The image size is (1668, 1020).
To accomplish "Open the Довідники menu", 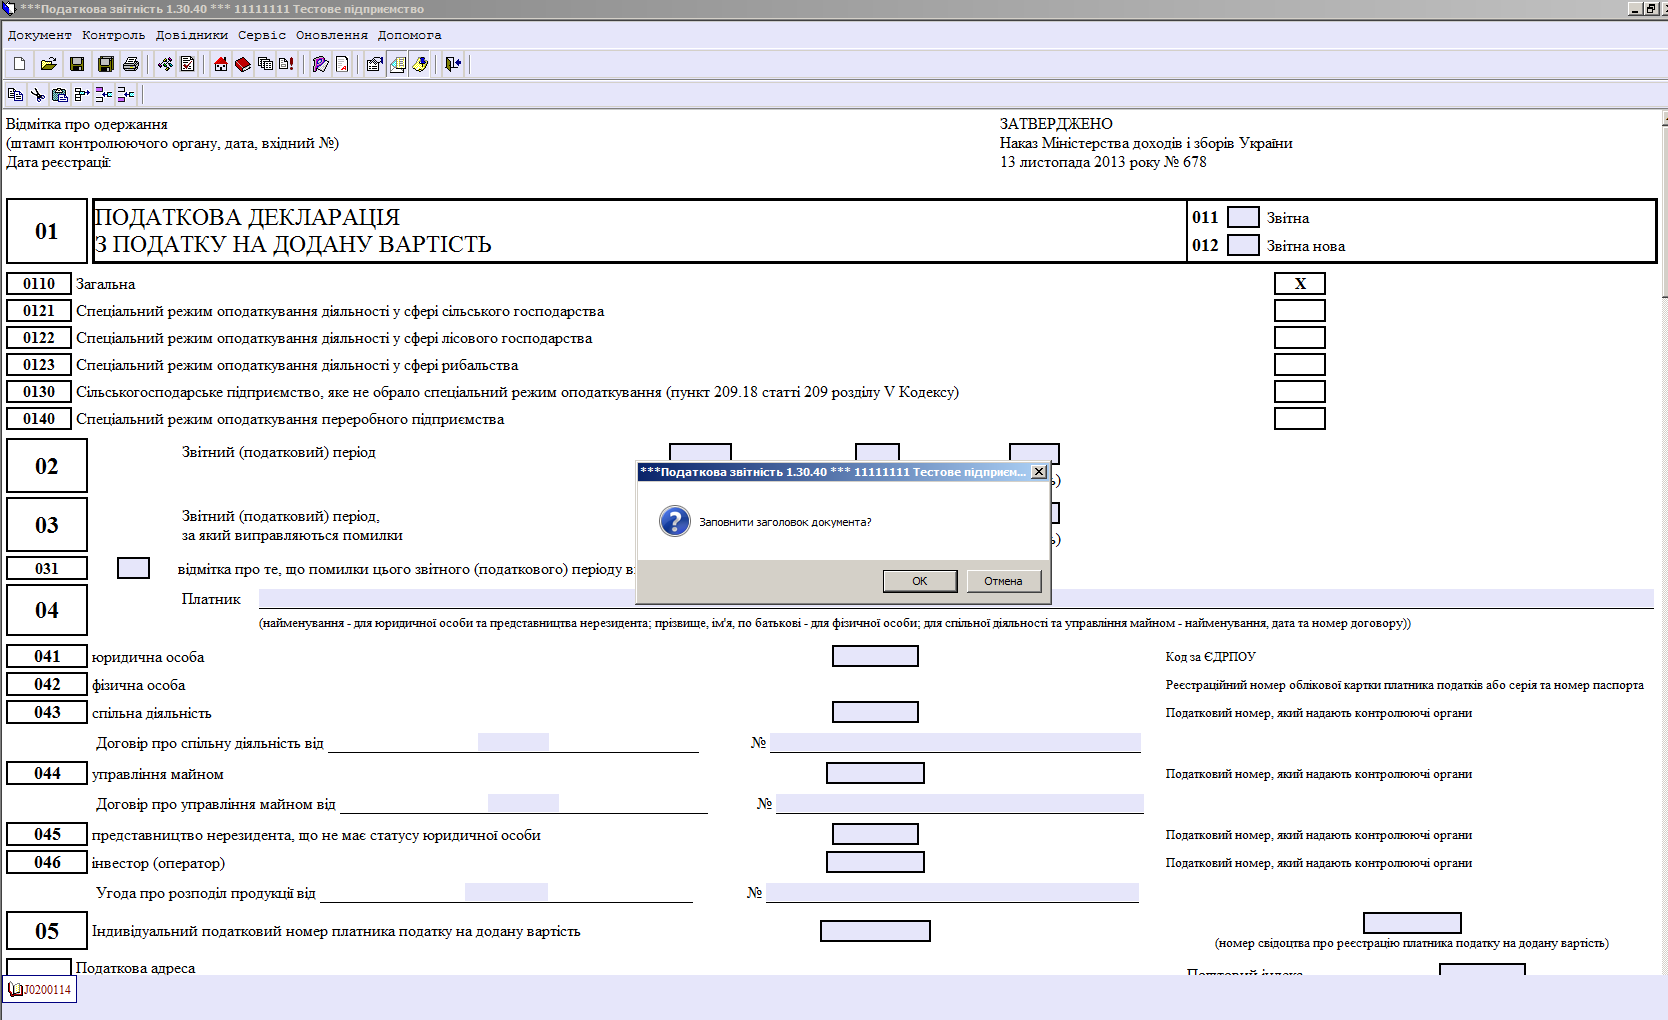I will tap(191, 35).
